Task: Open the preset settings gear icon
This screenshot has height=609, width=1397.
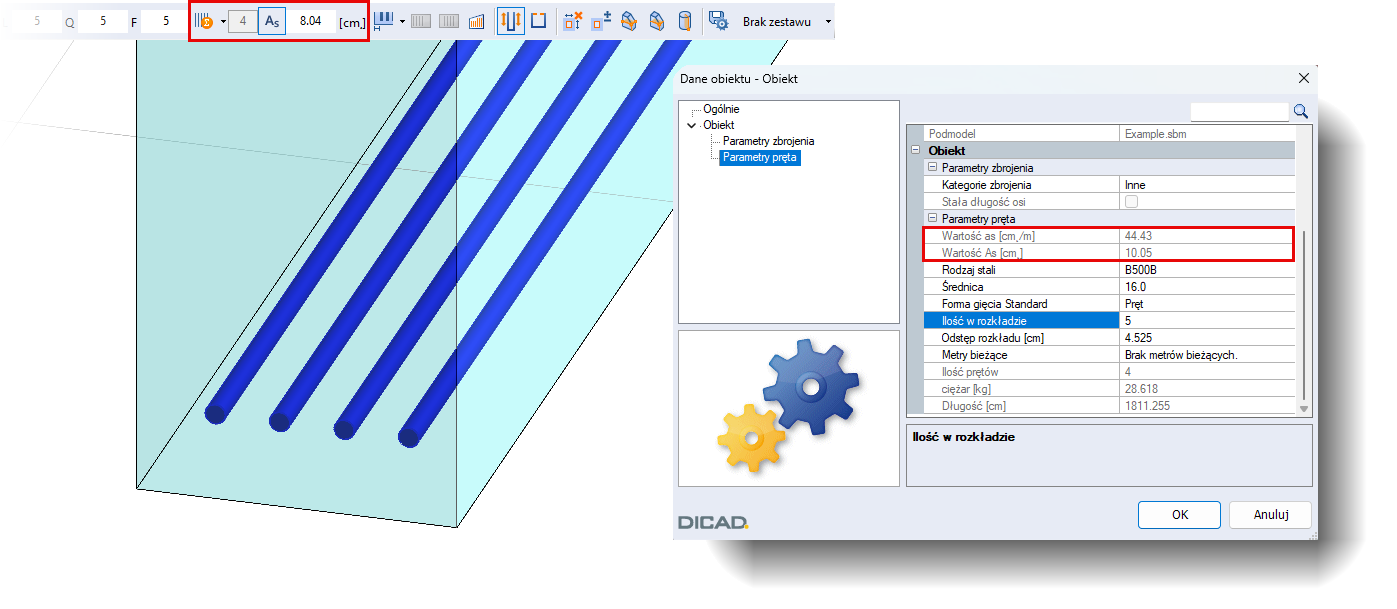Action: 718,21
